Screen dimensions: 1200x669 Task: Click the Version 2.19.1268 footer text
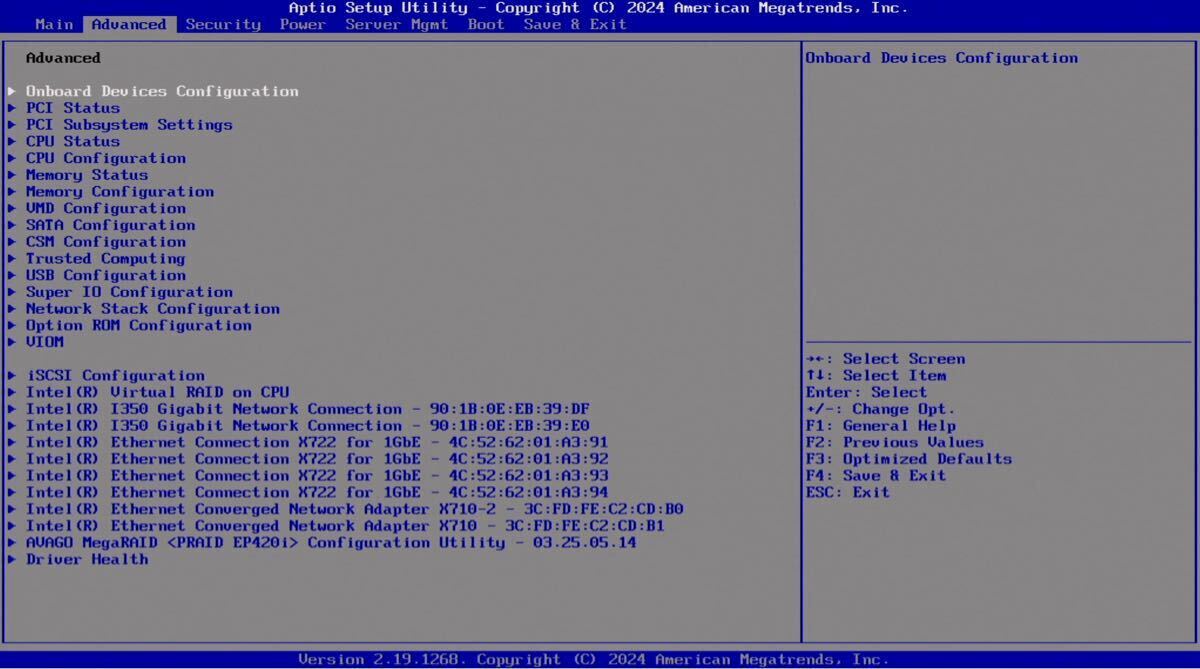(x=594, y=659)
